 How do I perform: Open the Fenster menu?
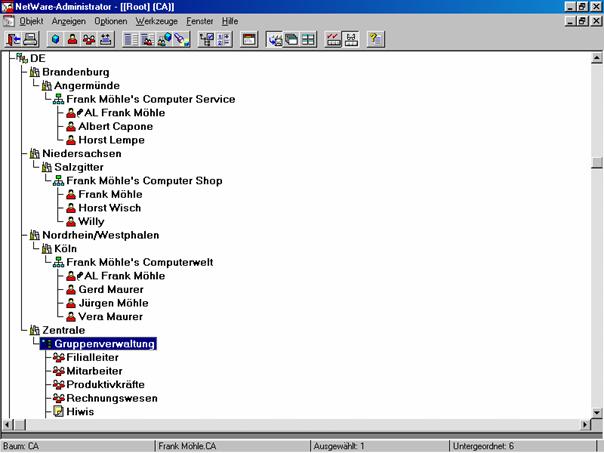(x=200, y=21)
